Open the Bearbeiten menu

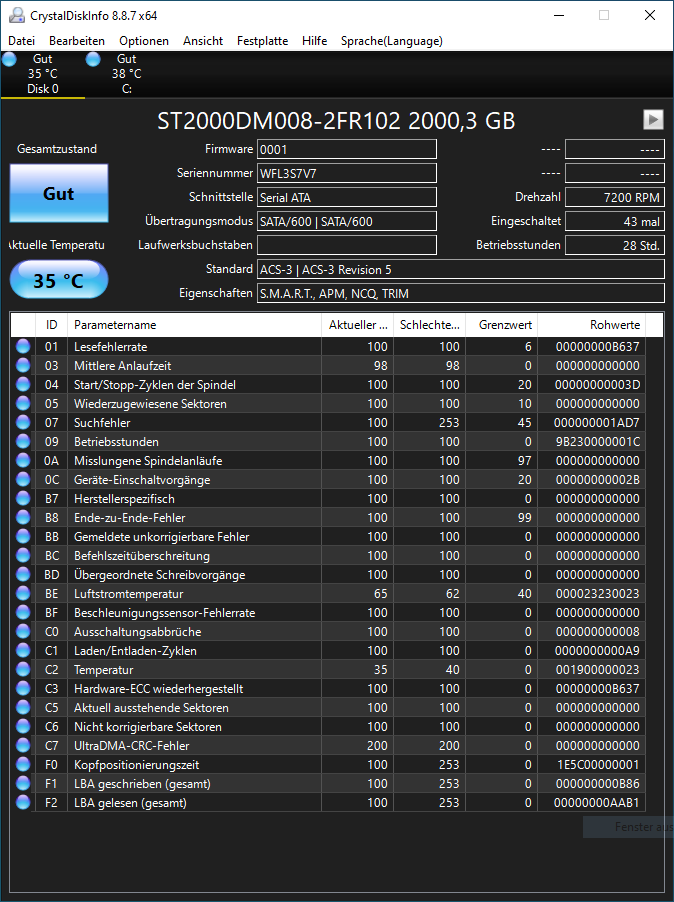pos(76,41)
